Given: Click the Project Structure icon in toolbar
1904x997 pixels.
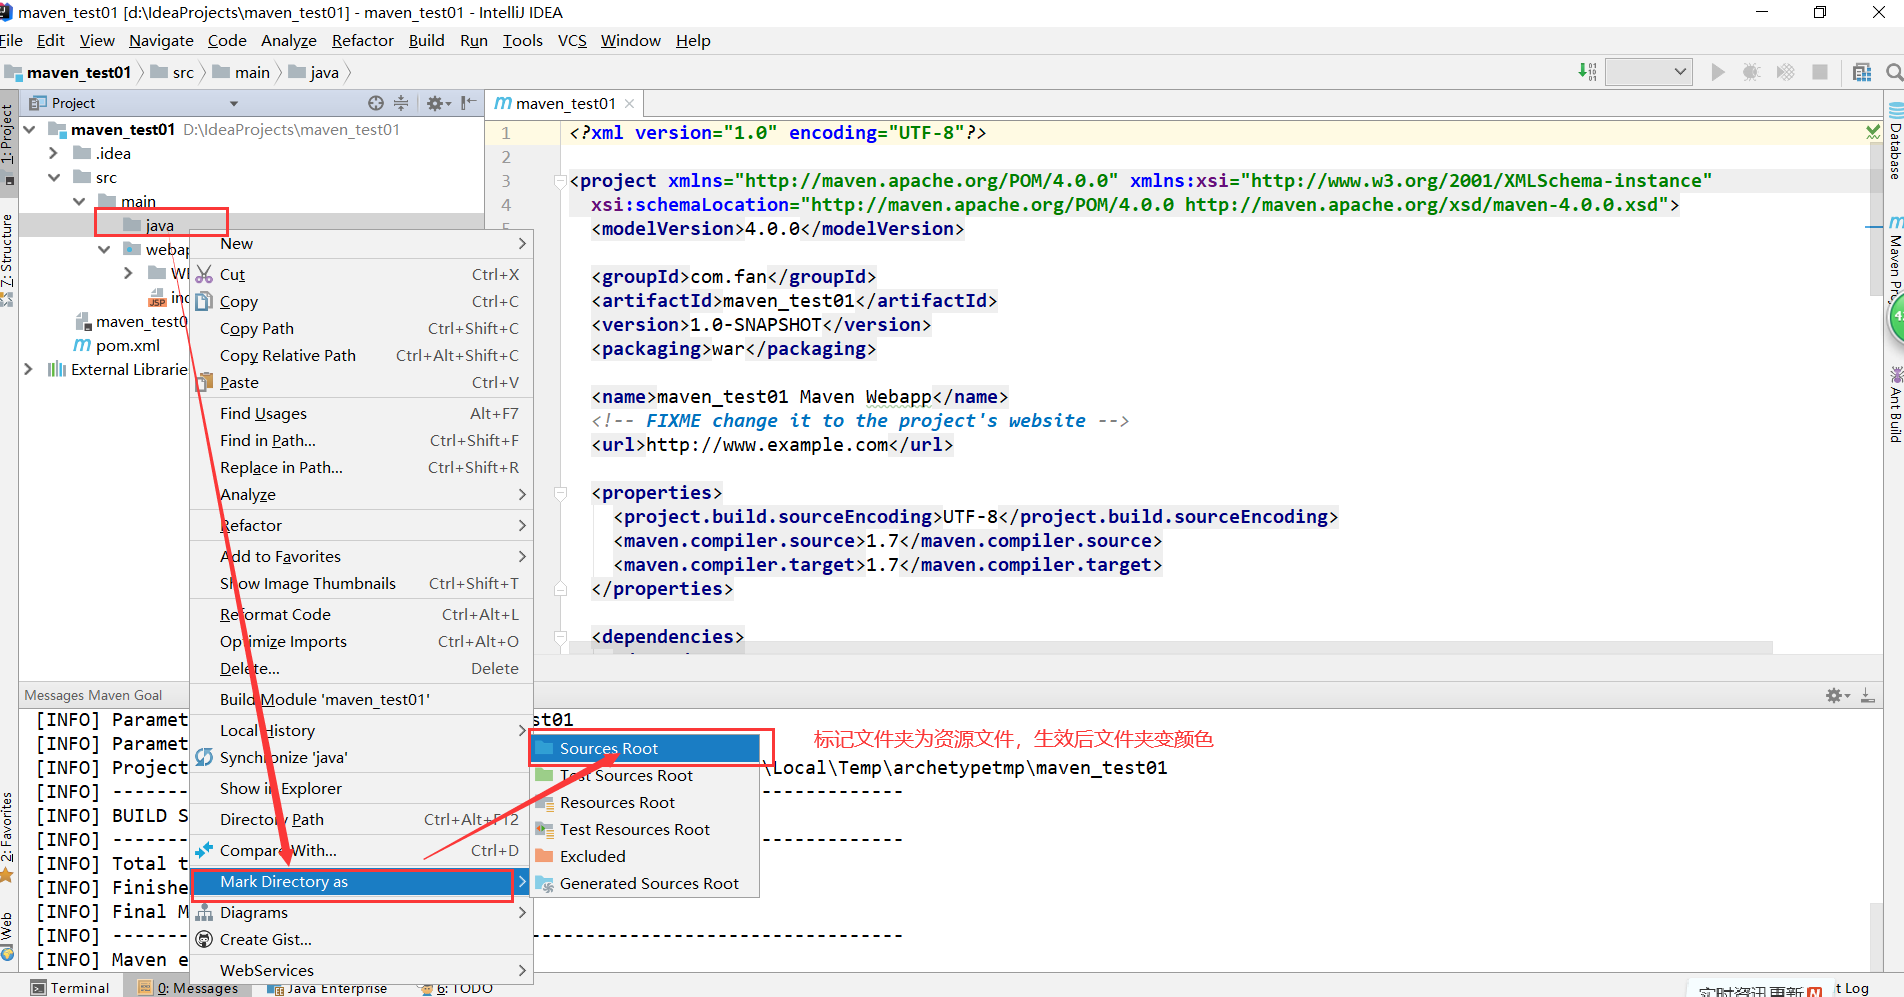Looking at the screenshot, I should pyautogui.click(x=1862, y=72).
